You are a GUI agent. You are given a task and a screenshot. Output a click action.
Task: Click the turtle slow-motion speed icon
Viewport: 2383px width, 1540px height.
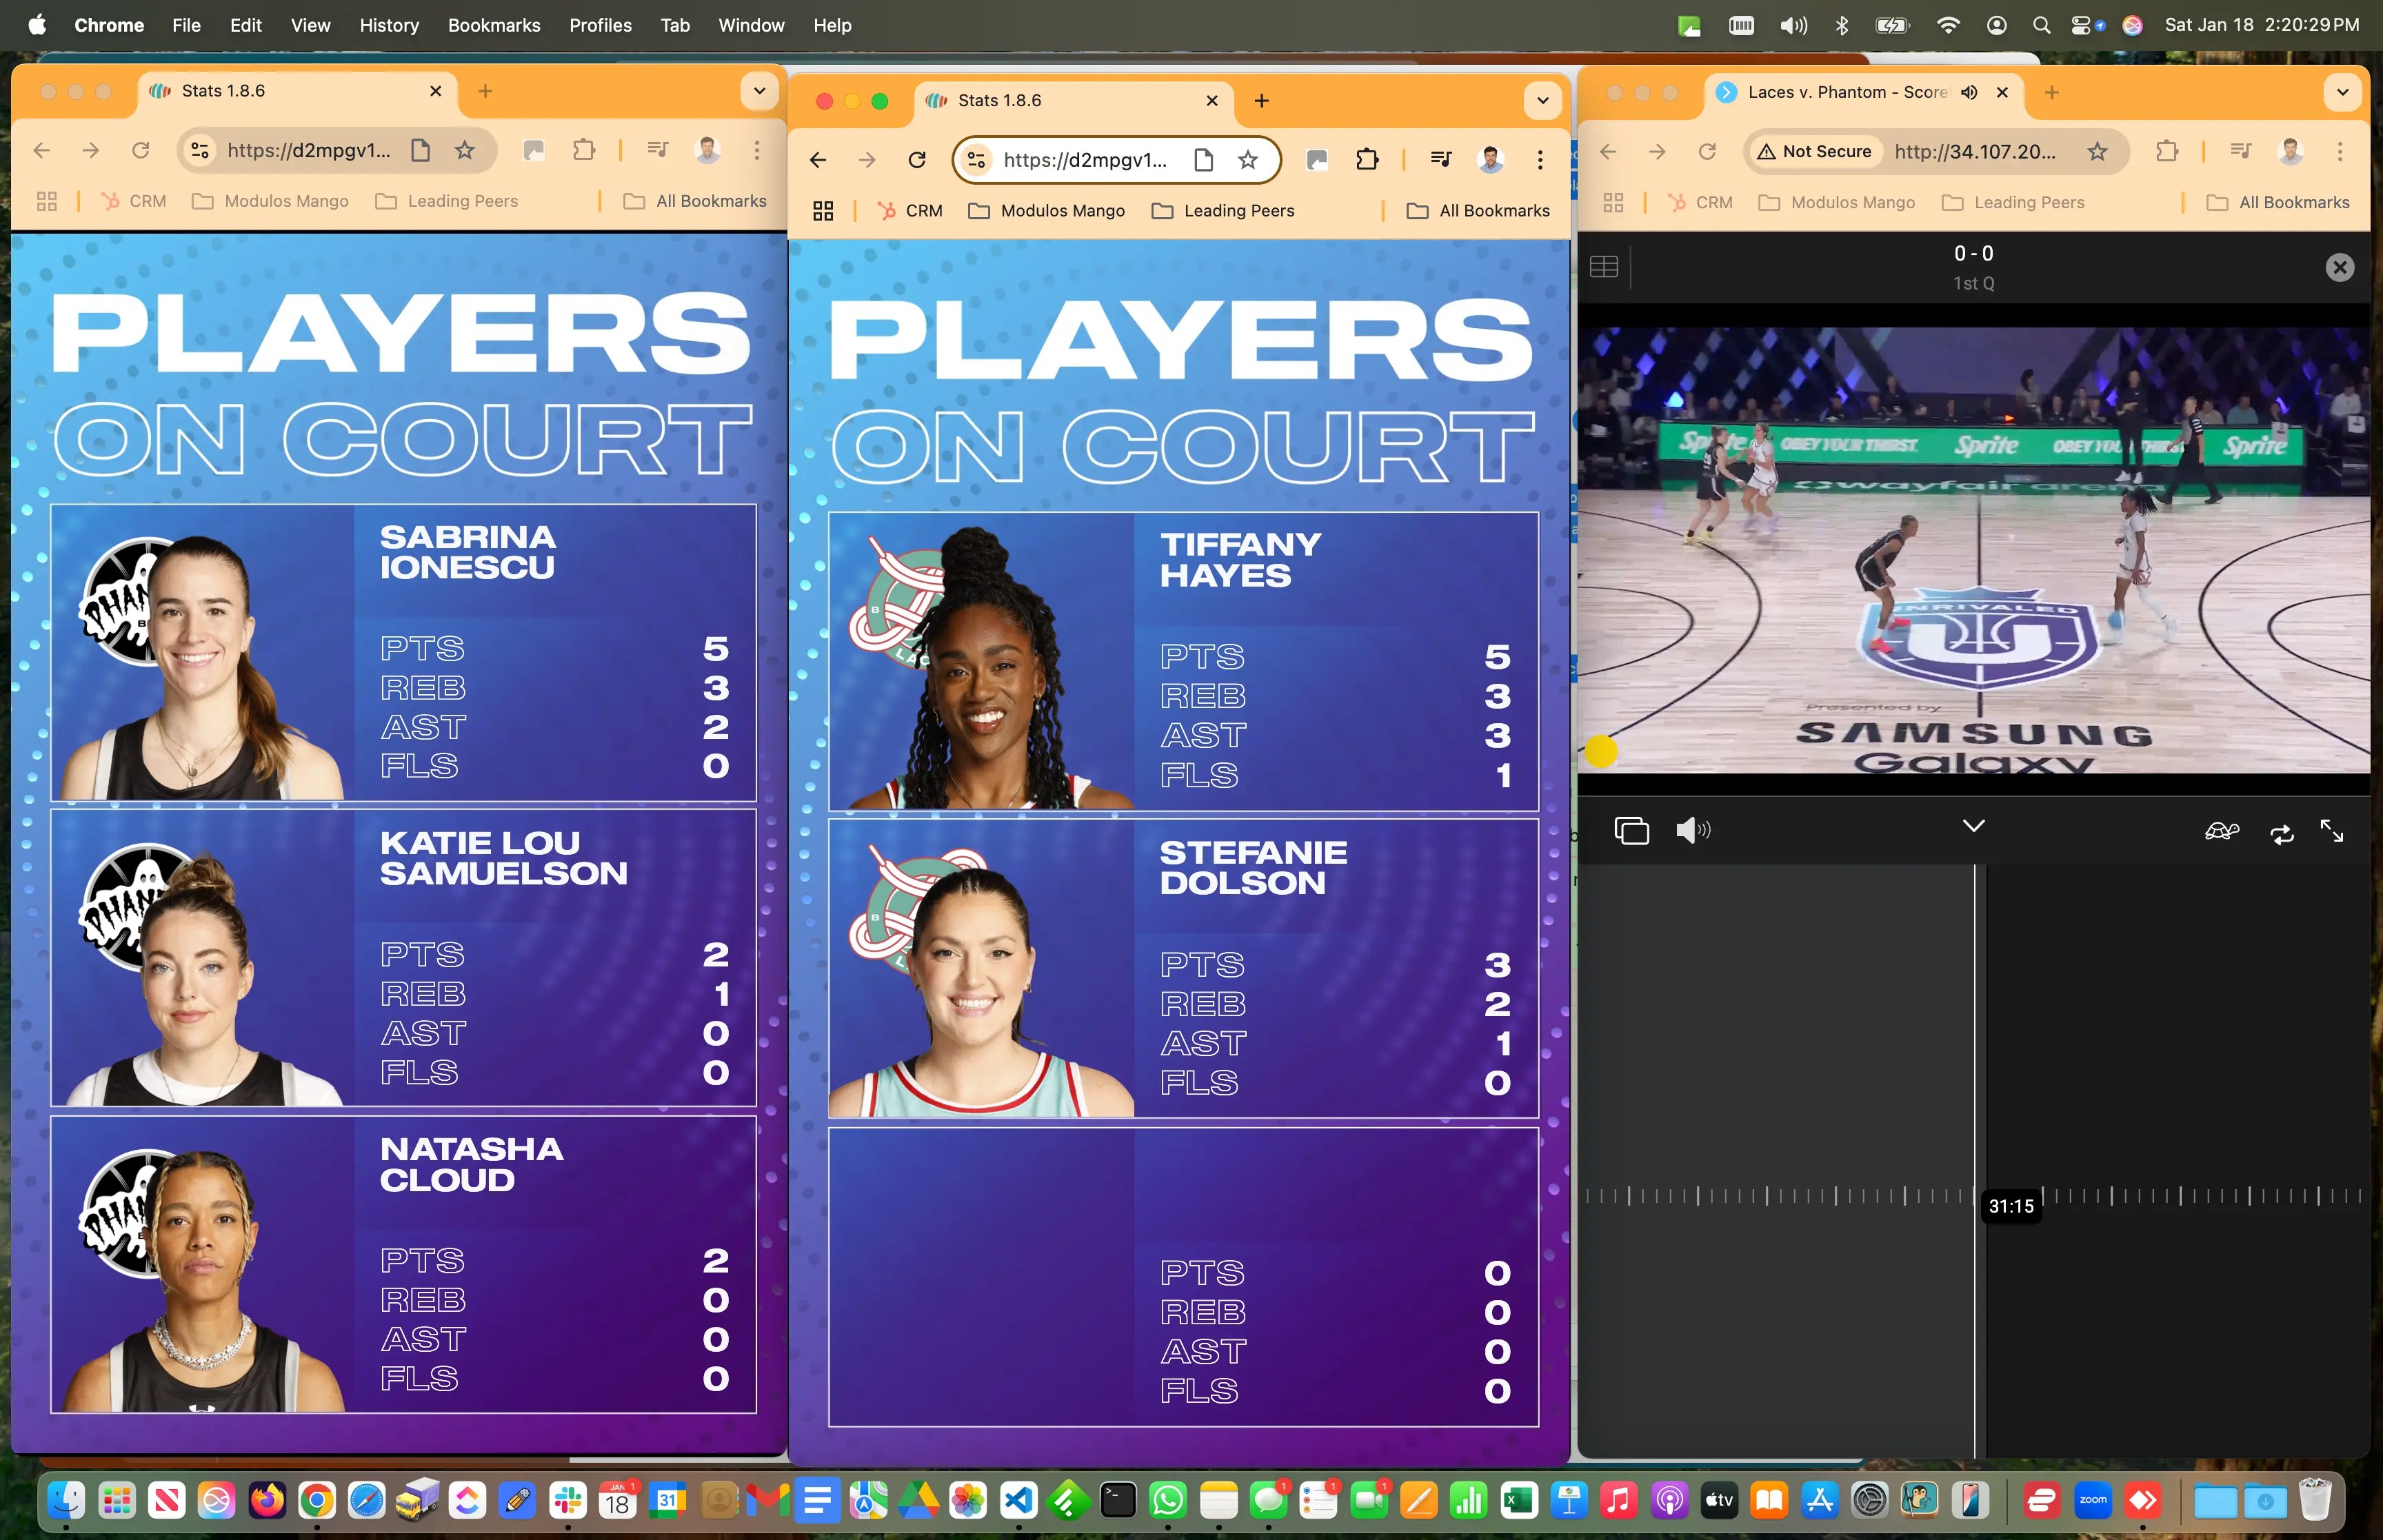click(x=2221, y=831)
